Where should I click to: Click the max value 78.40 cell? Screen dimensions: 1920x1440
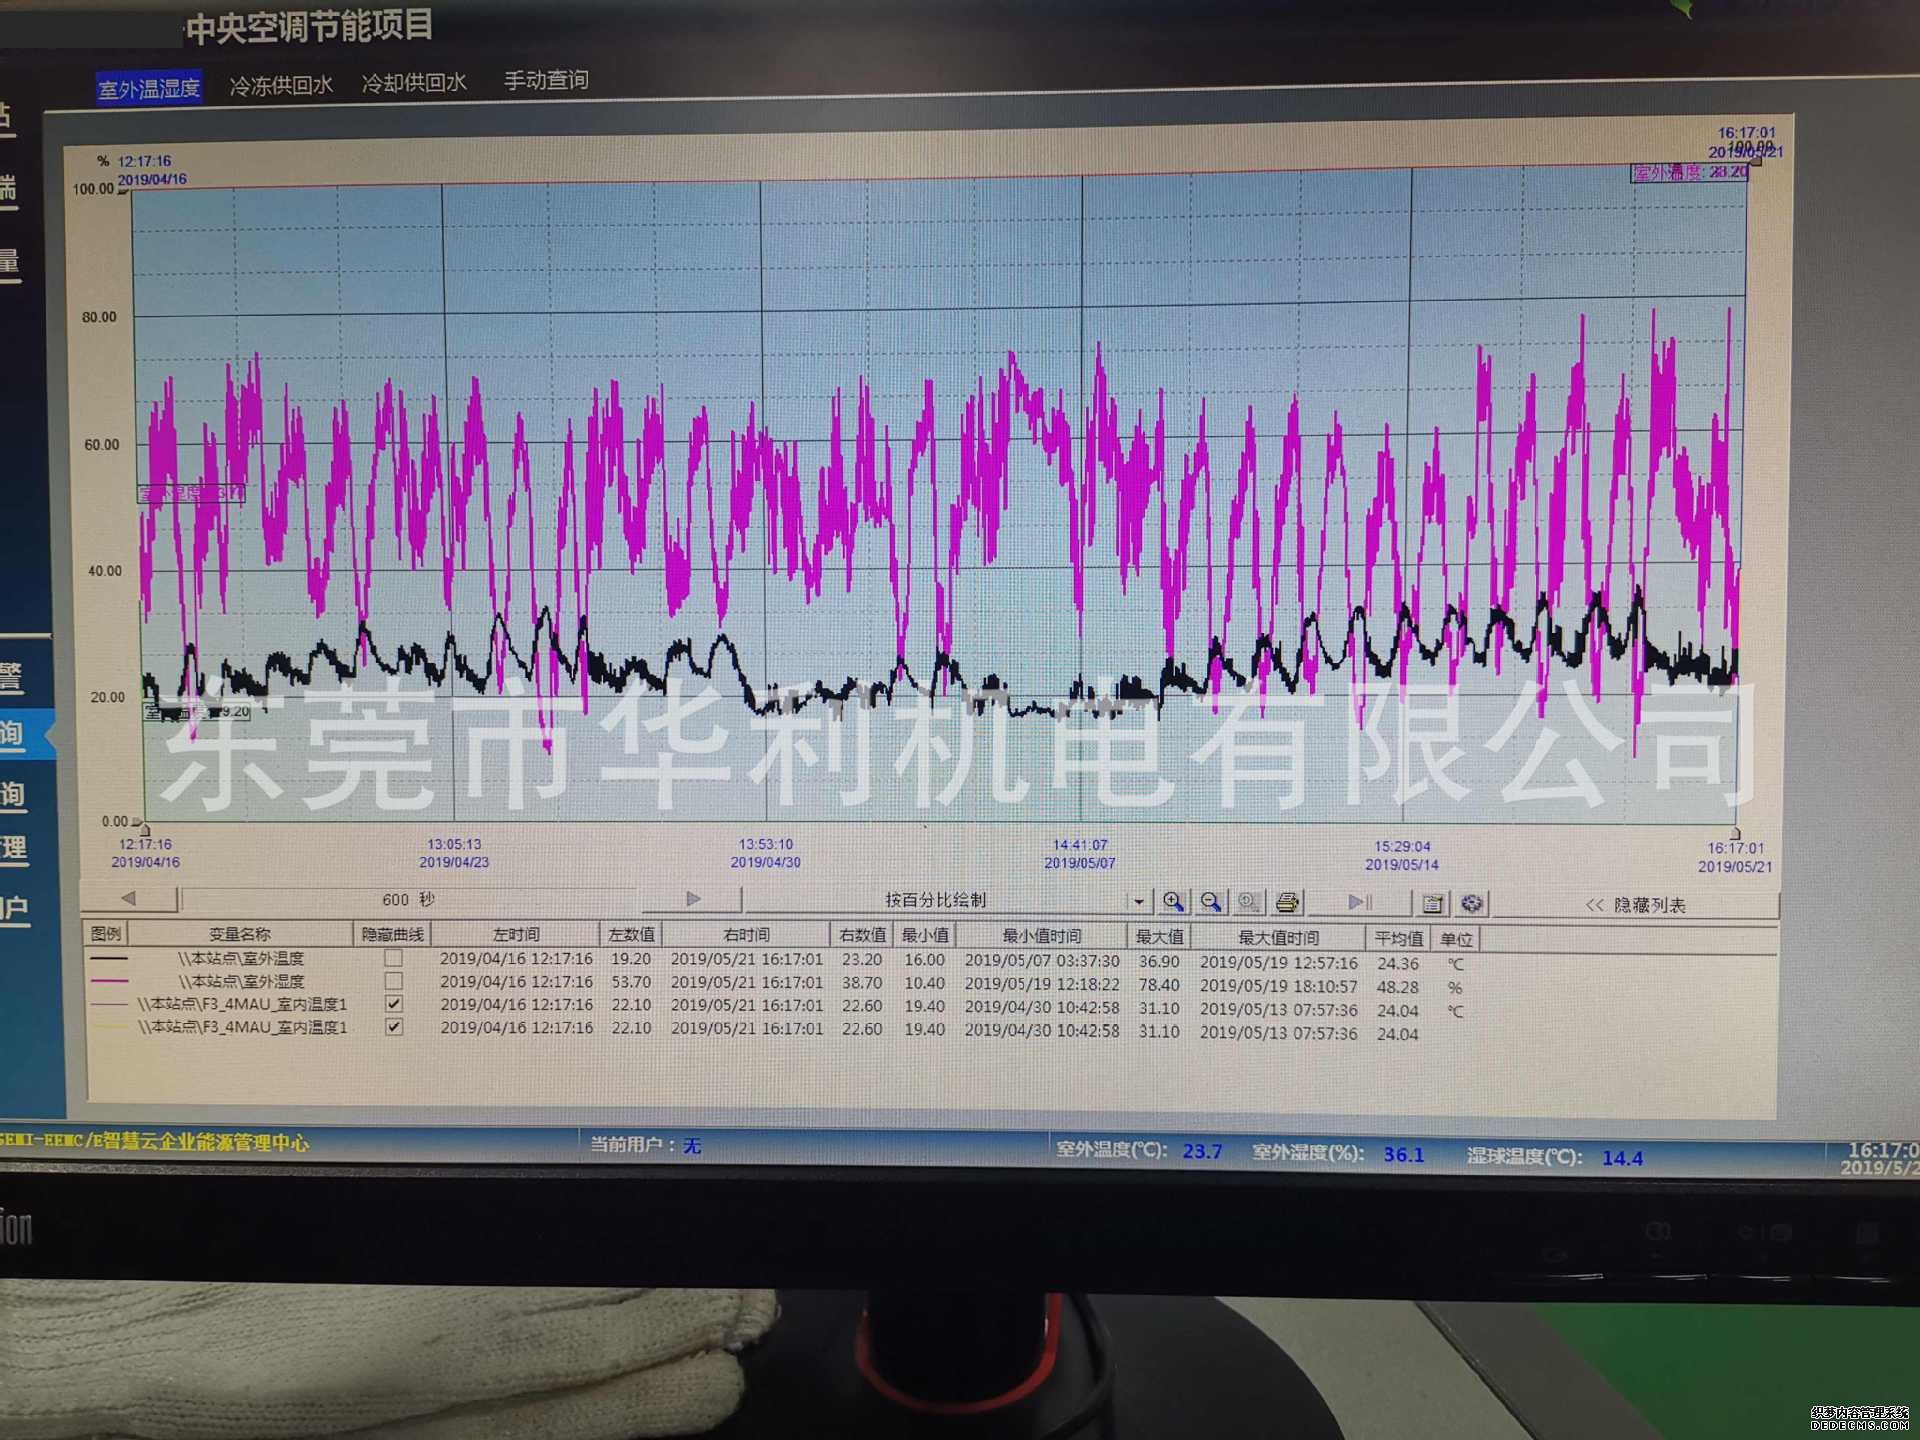(x=1159, y=985)
